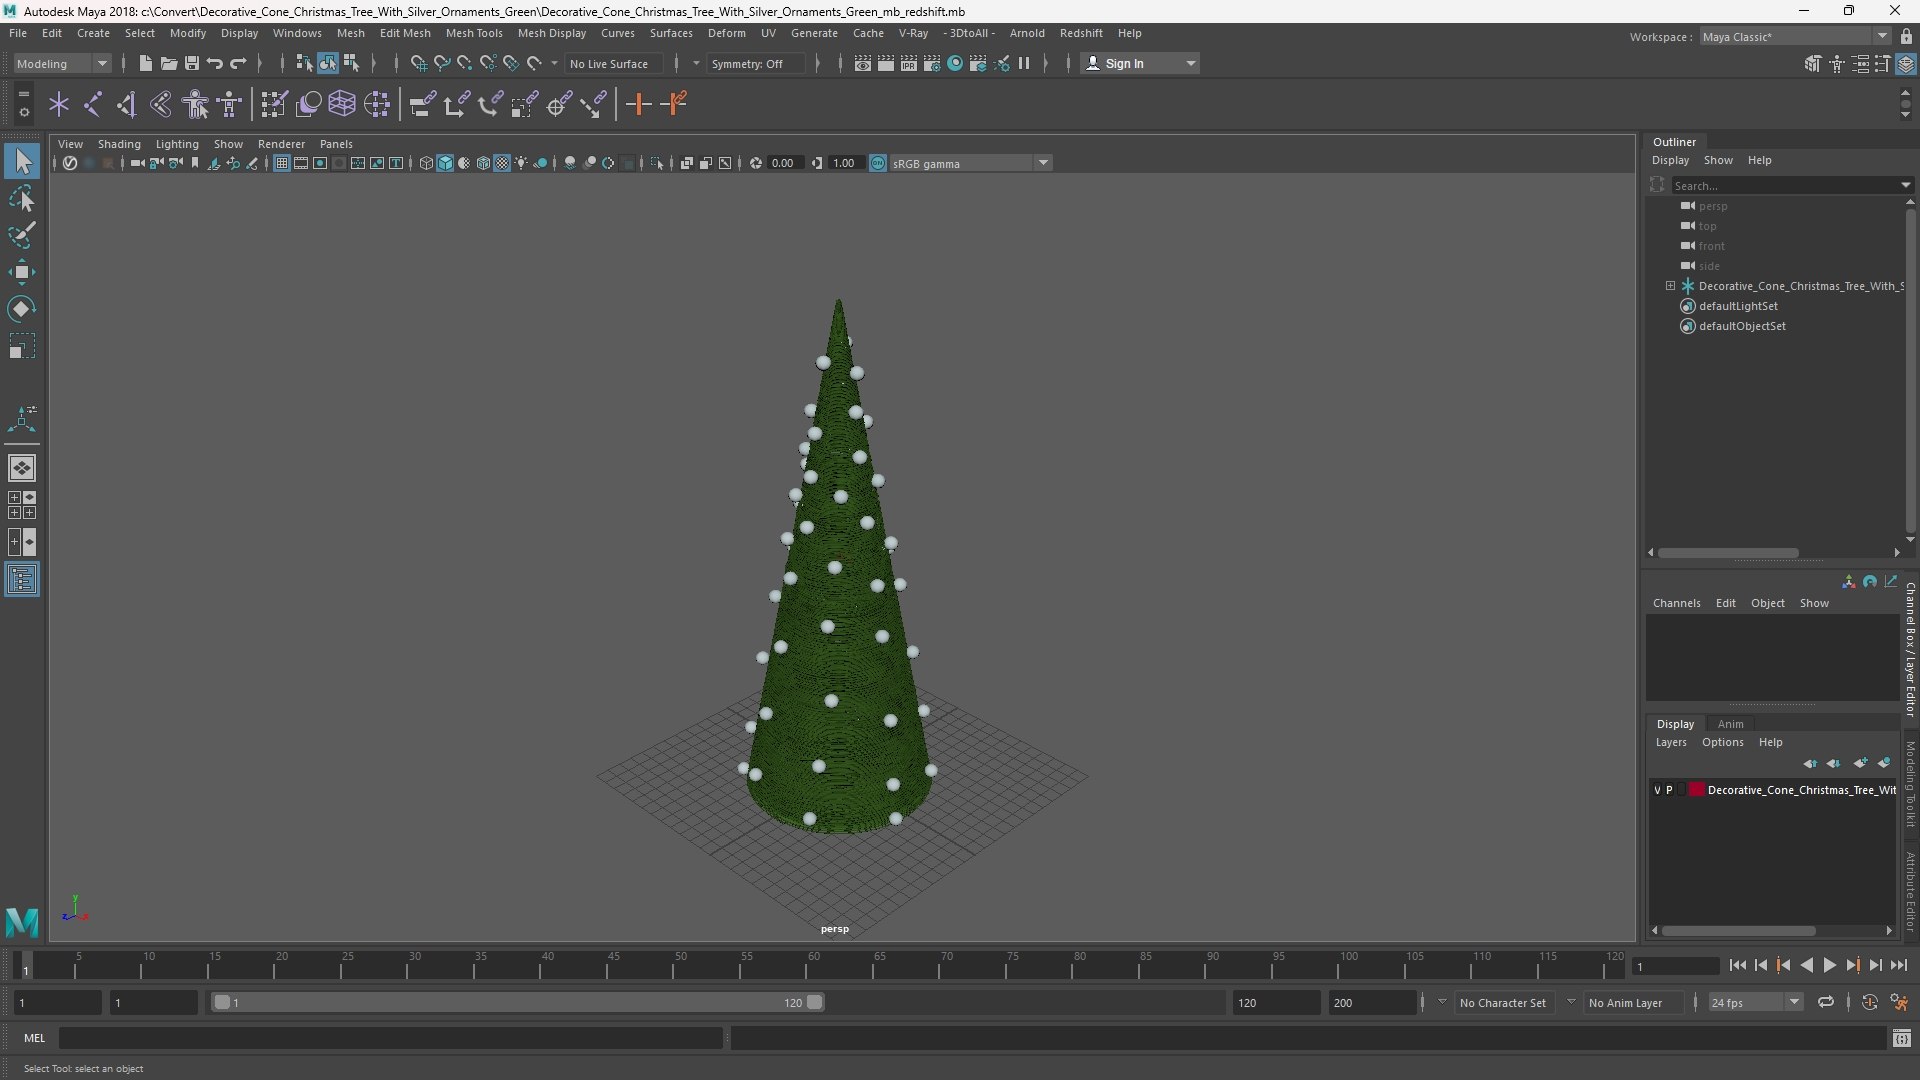Choose the Paint selection tool
The width and height of the screenshot is (1920, 1080).
[22, 236]
